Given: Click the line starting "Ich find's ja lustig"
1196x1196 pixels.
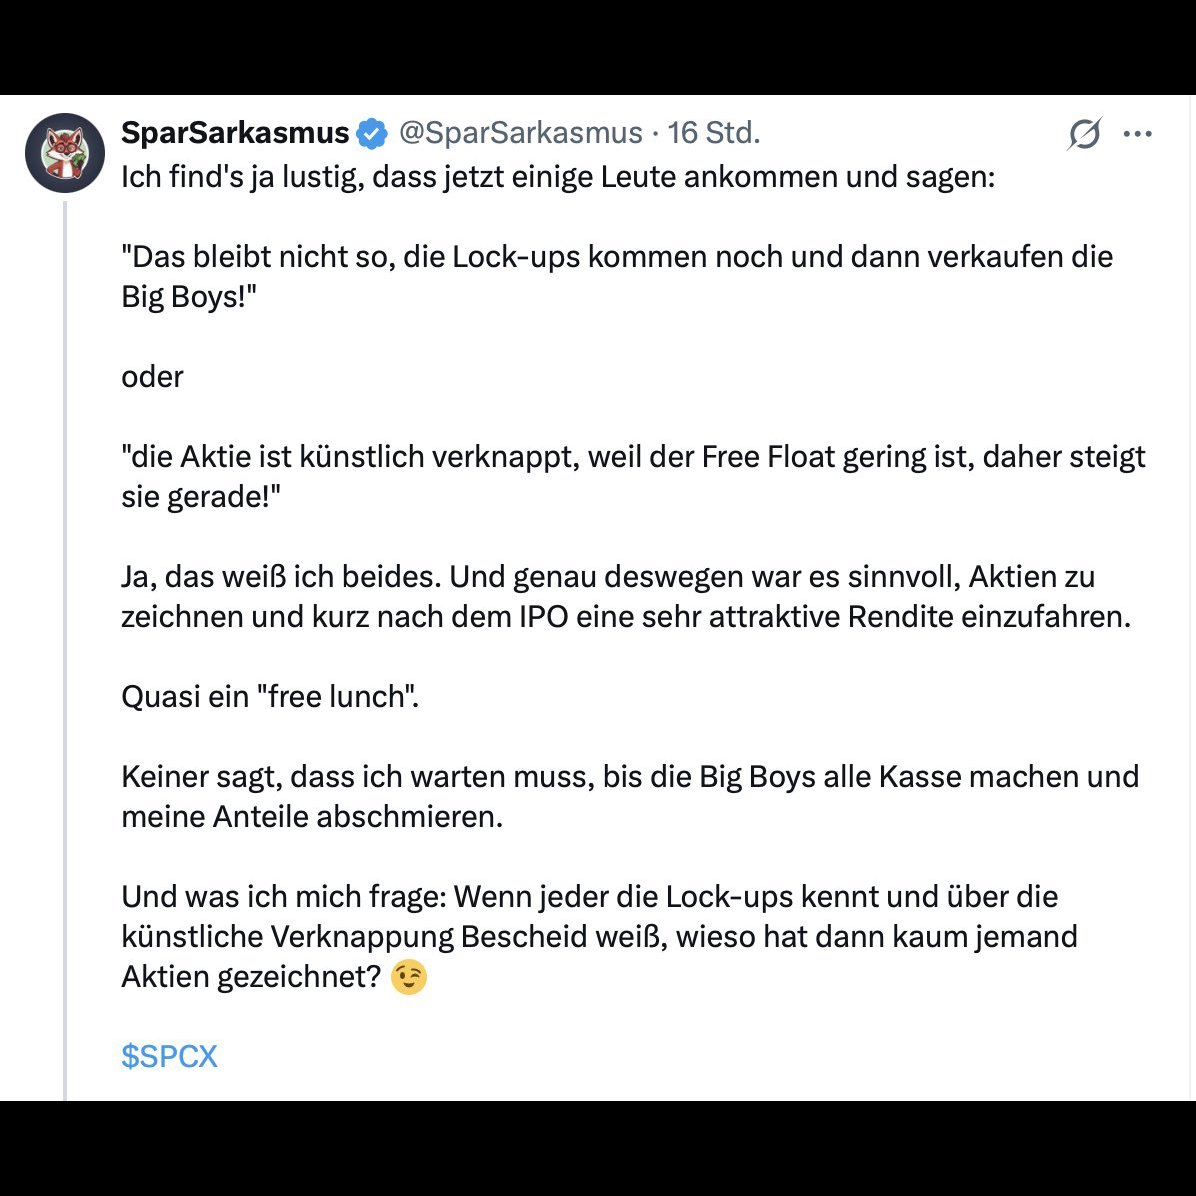Looking at the screenshot, I should [558, 177].
